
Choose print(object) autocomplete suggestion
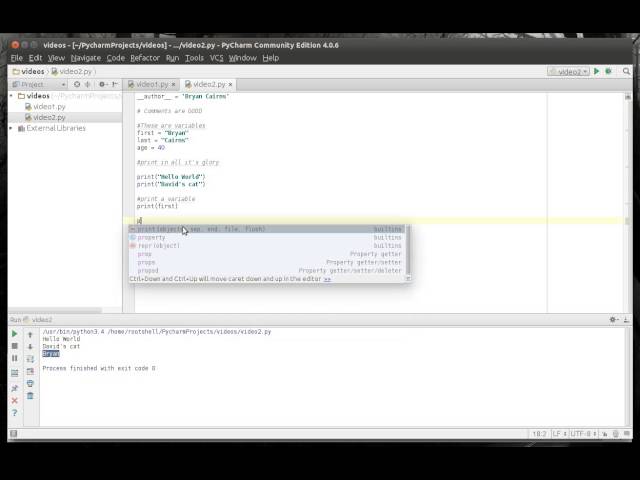[267, 229]
